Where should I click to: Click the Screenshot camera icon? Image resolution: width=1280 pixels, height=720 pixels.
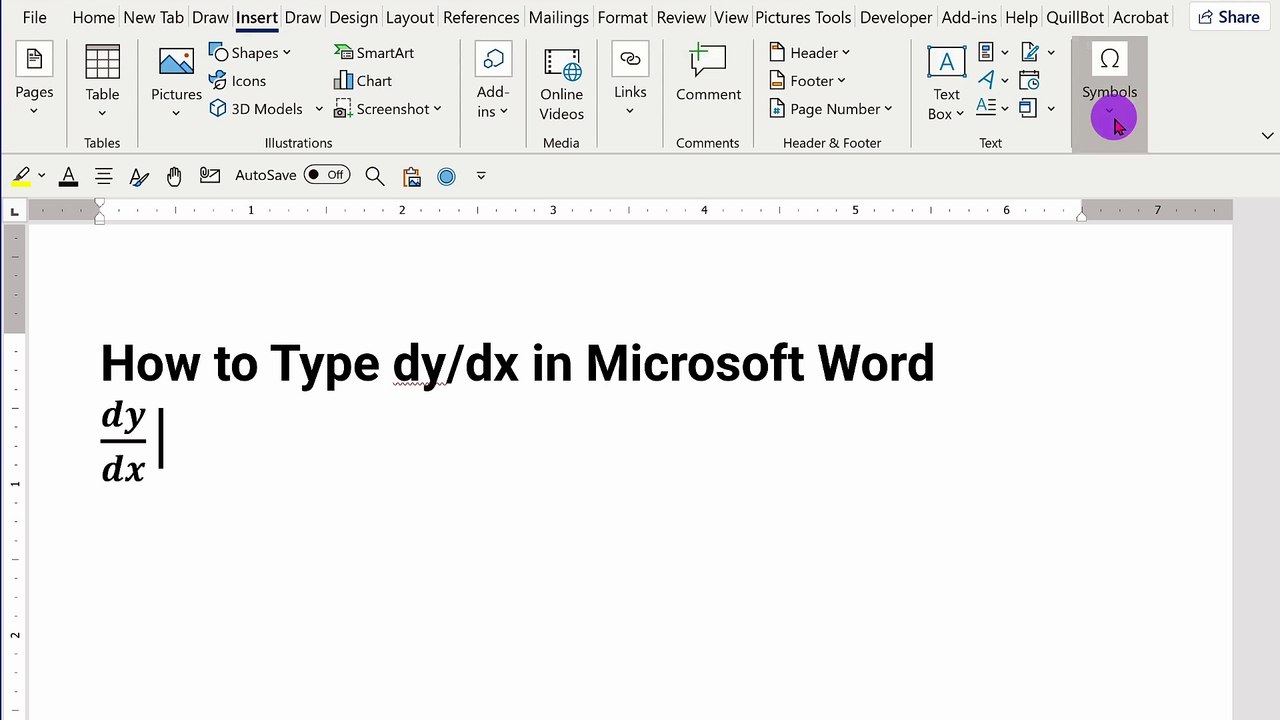pos(343,109)
